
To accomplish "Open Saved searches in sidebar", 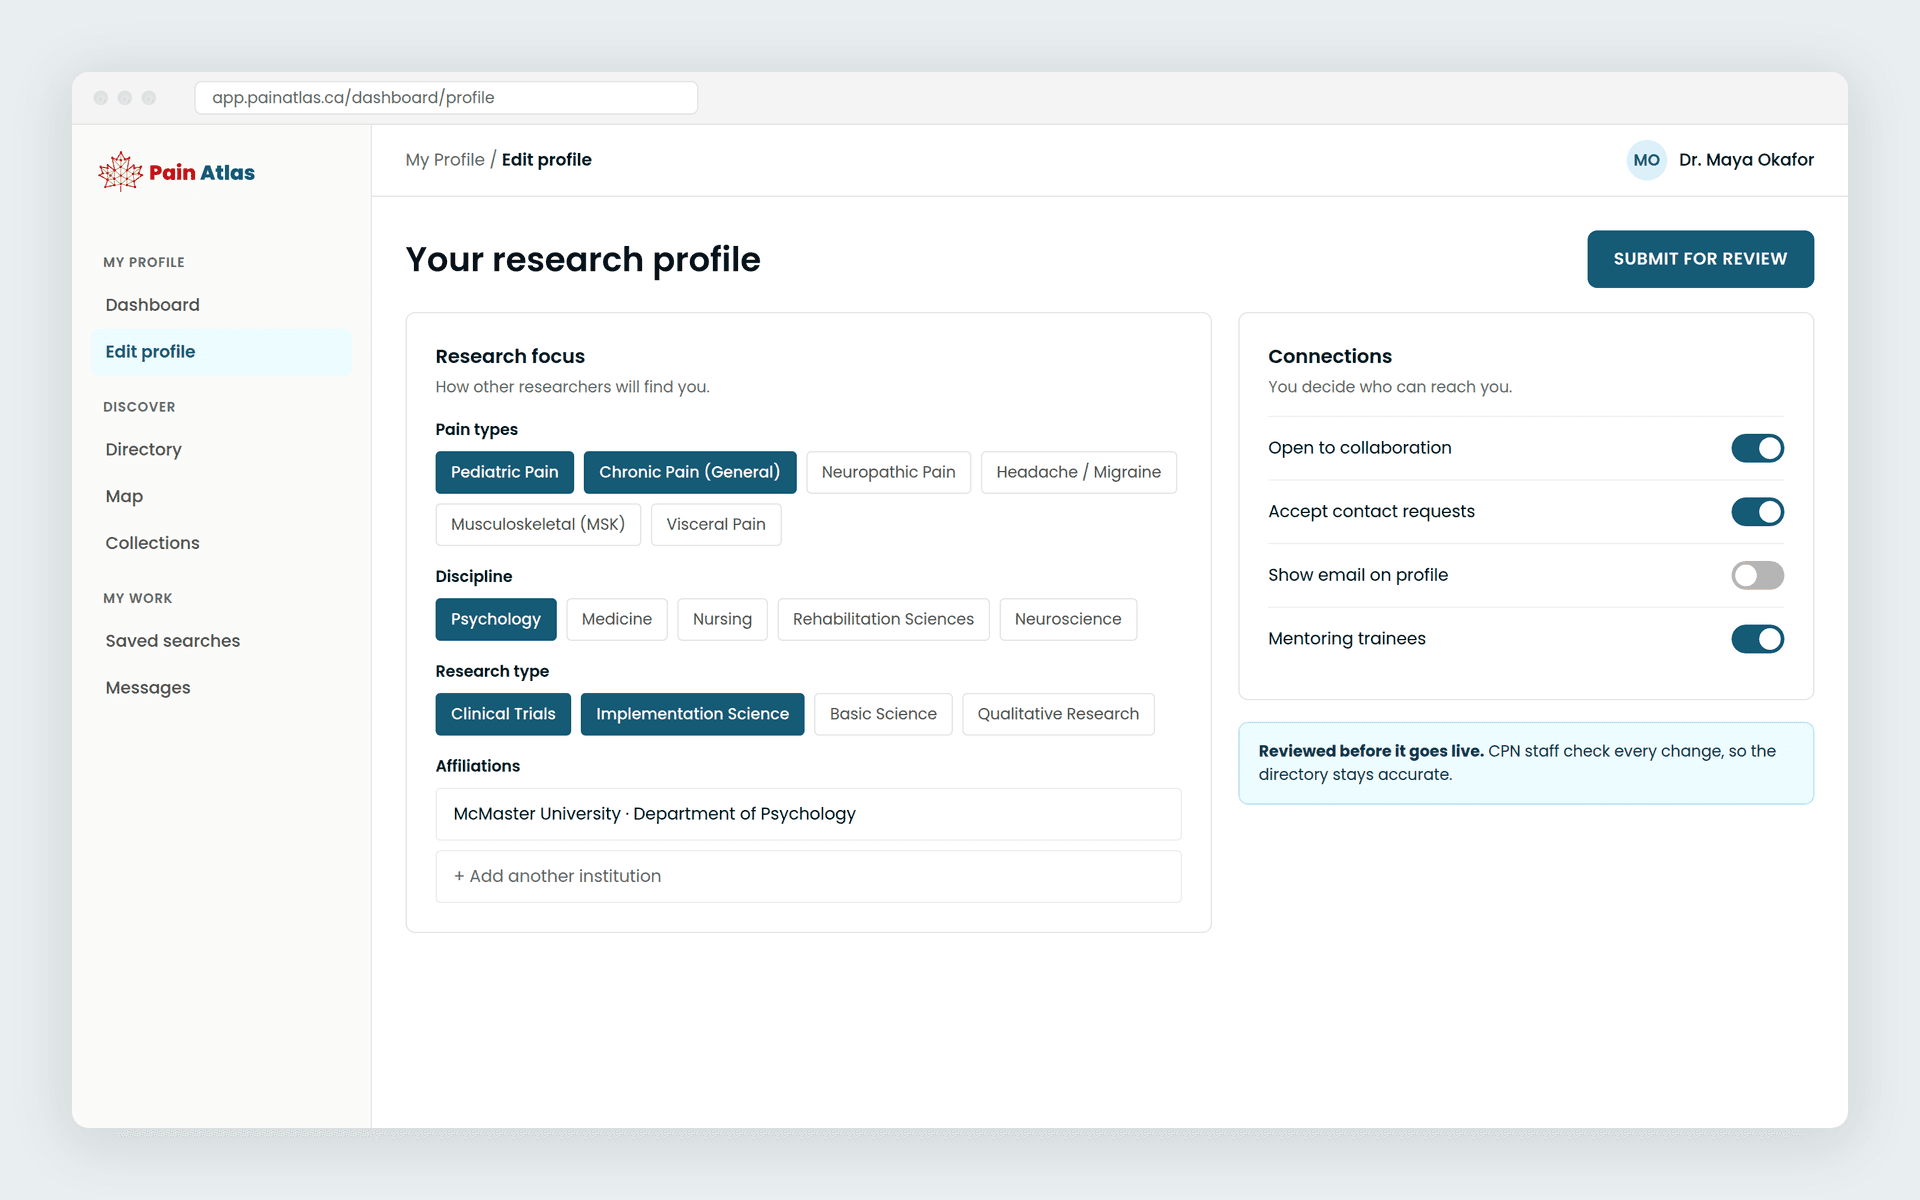I will pos(221,641).
